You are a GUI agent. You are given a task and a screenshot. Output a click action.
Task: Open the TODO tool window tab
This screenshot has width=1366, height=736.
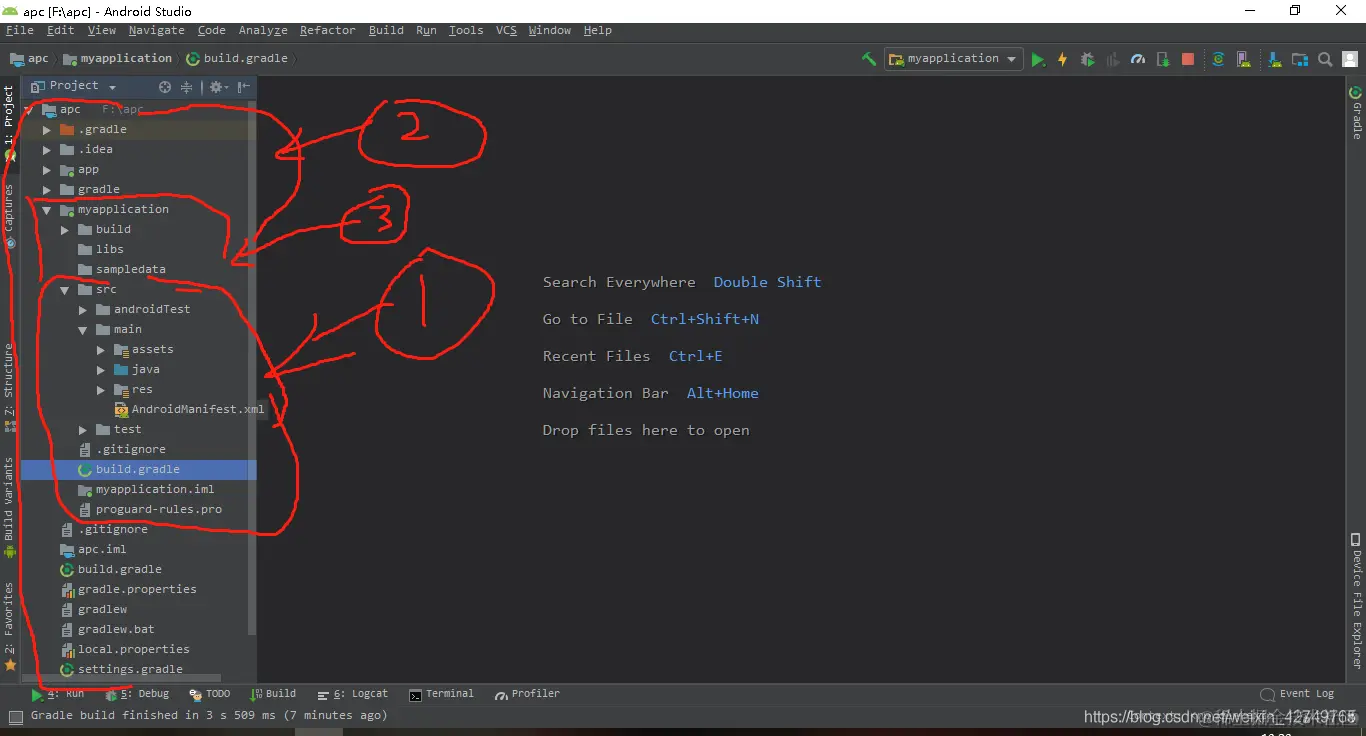point(210,694)
